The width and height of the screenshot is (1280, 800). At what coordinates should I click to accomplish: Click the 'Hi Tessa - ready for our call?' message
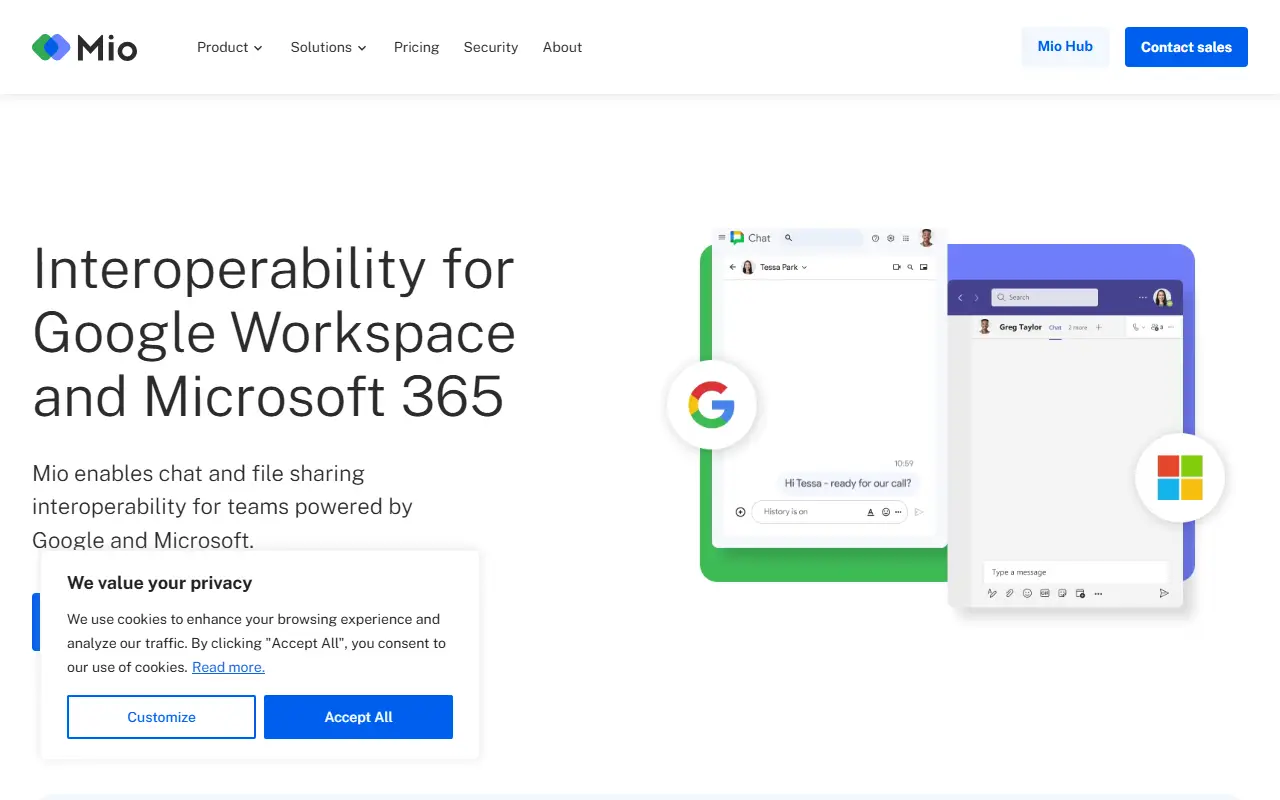click(x=848, y=483)
